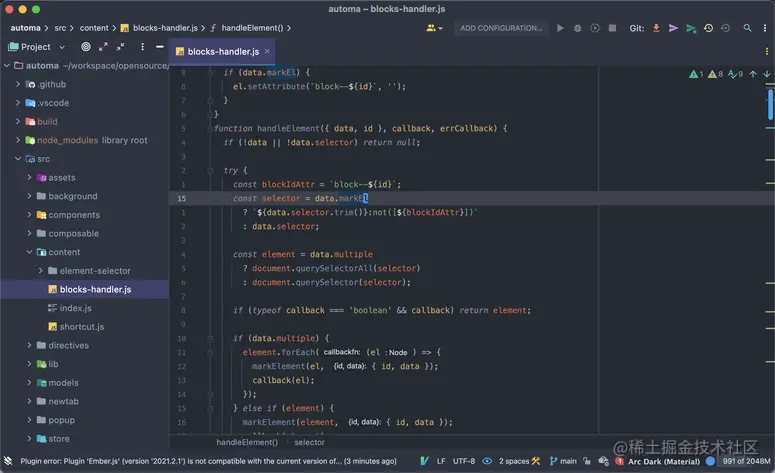Rollback changes with the revert icon
This screenshot has height=473, width=775.
tap(725, 28)
